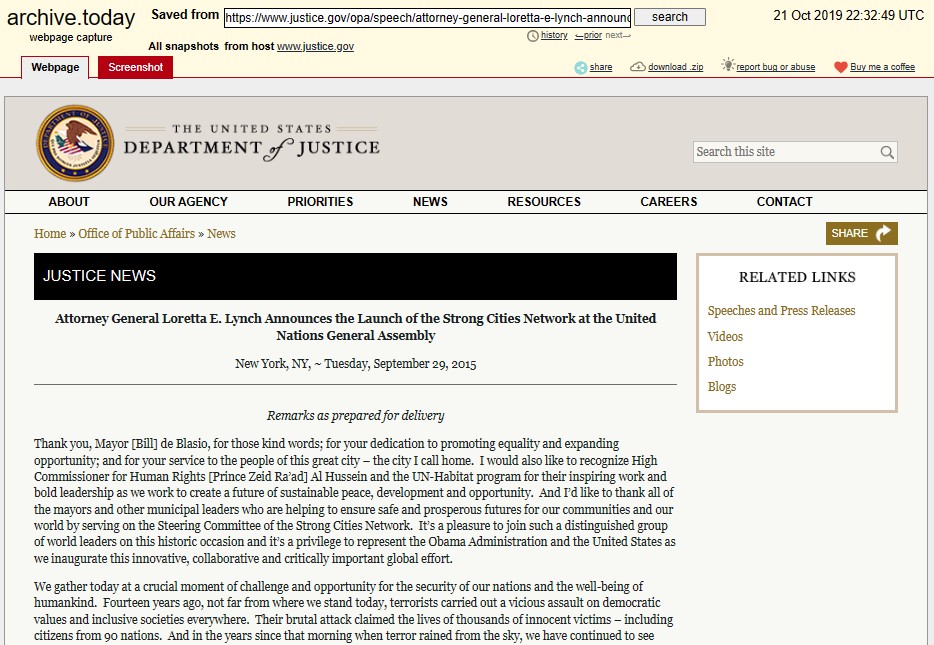
Task: Click the capture timestamp '21 Oct 2019 22:32:49 UTC'
Action: pyautogui.click(x=848, y=15)
